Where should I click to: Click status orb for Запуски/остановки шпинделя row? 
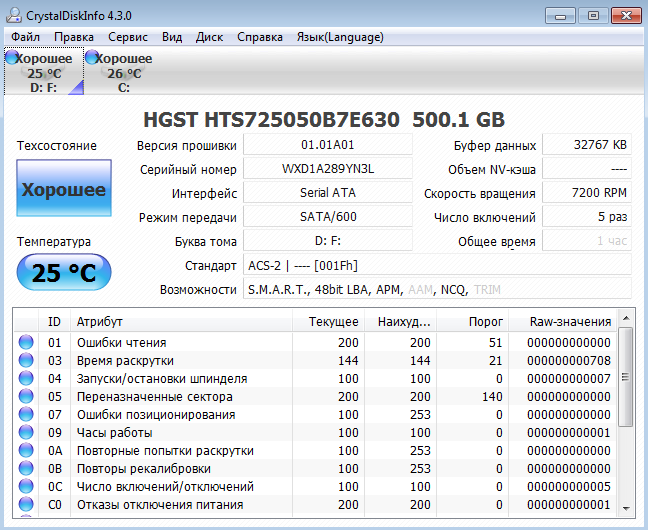point(26,378)
